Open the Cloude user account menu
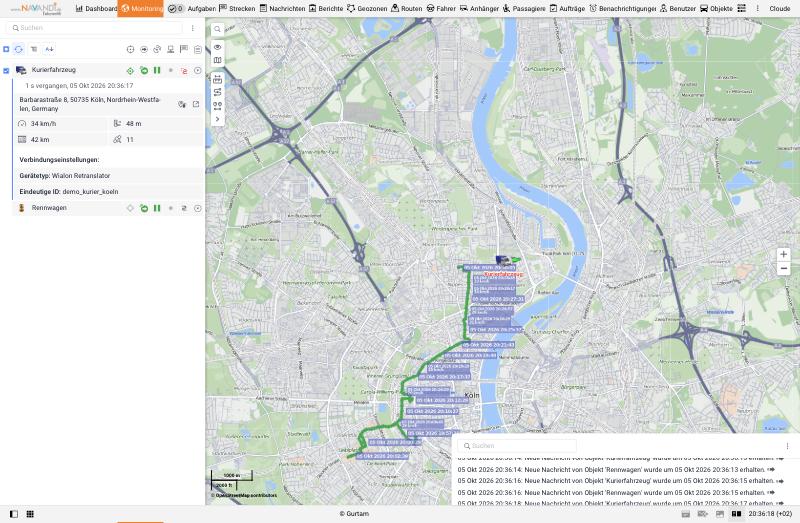Viewport: 800px width, 523px height. 780,9
